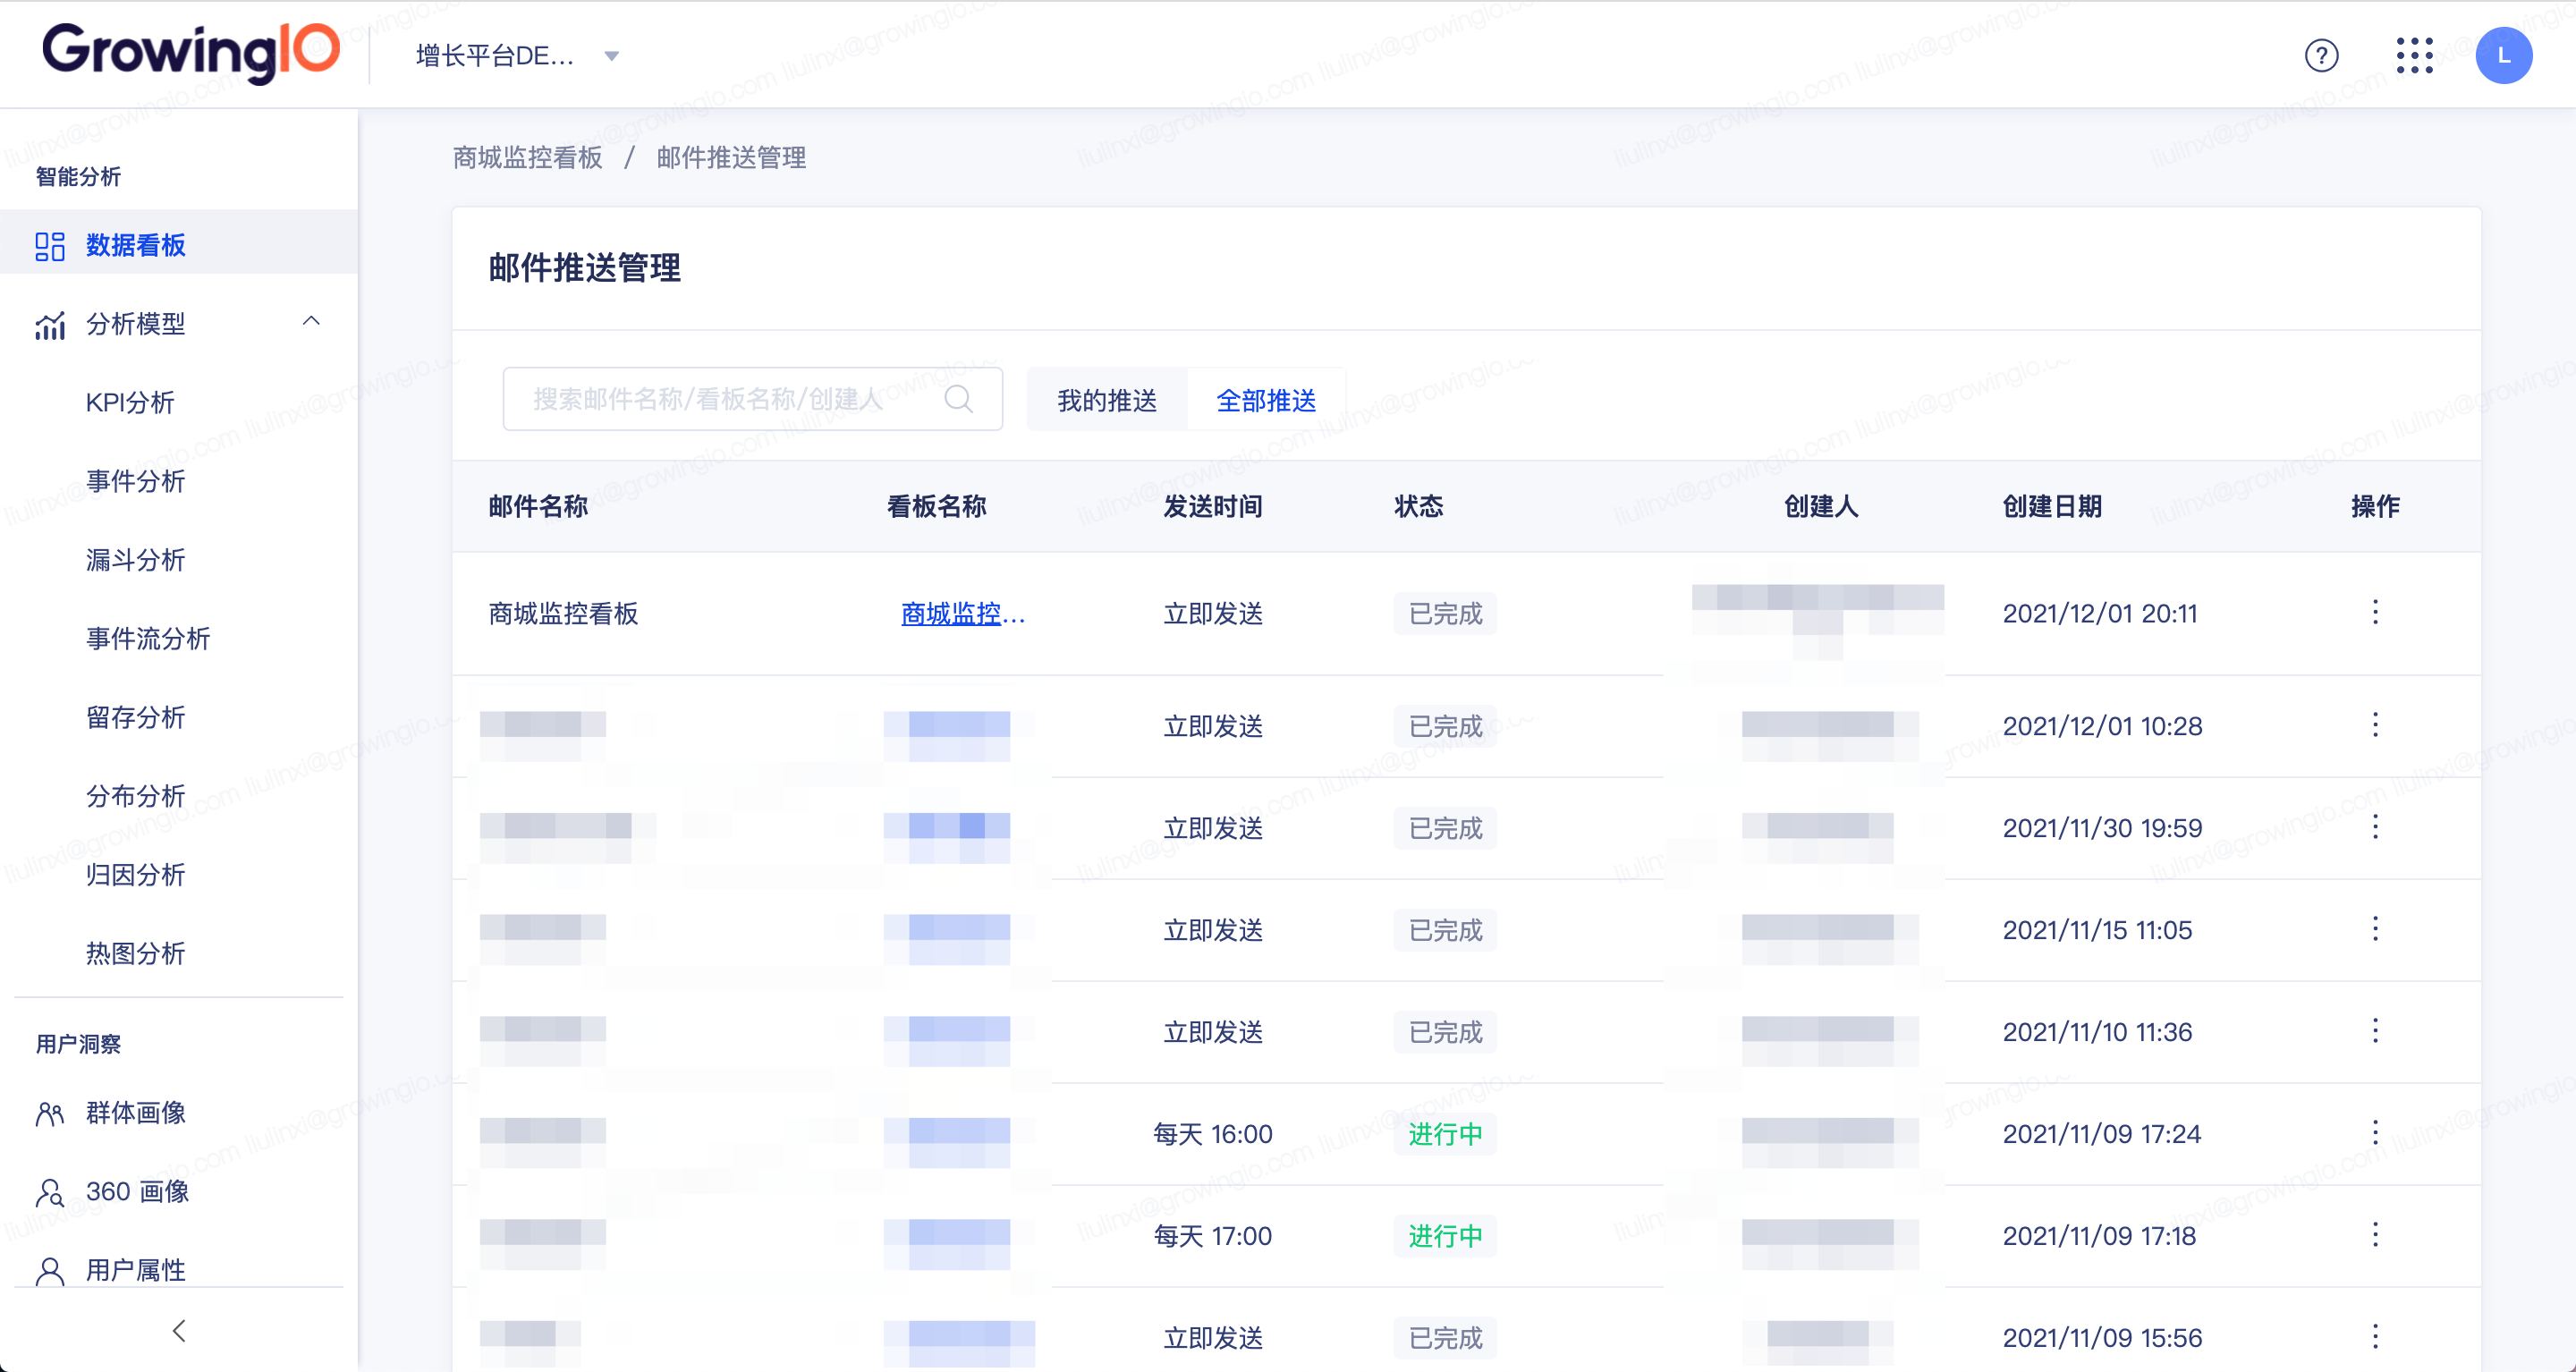The width and height of the screenshot is (2576, 1372).
Task: Click the 创建日期 column header
Action: point(2052,507)
